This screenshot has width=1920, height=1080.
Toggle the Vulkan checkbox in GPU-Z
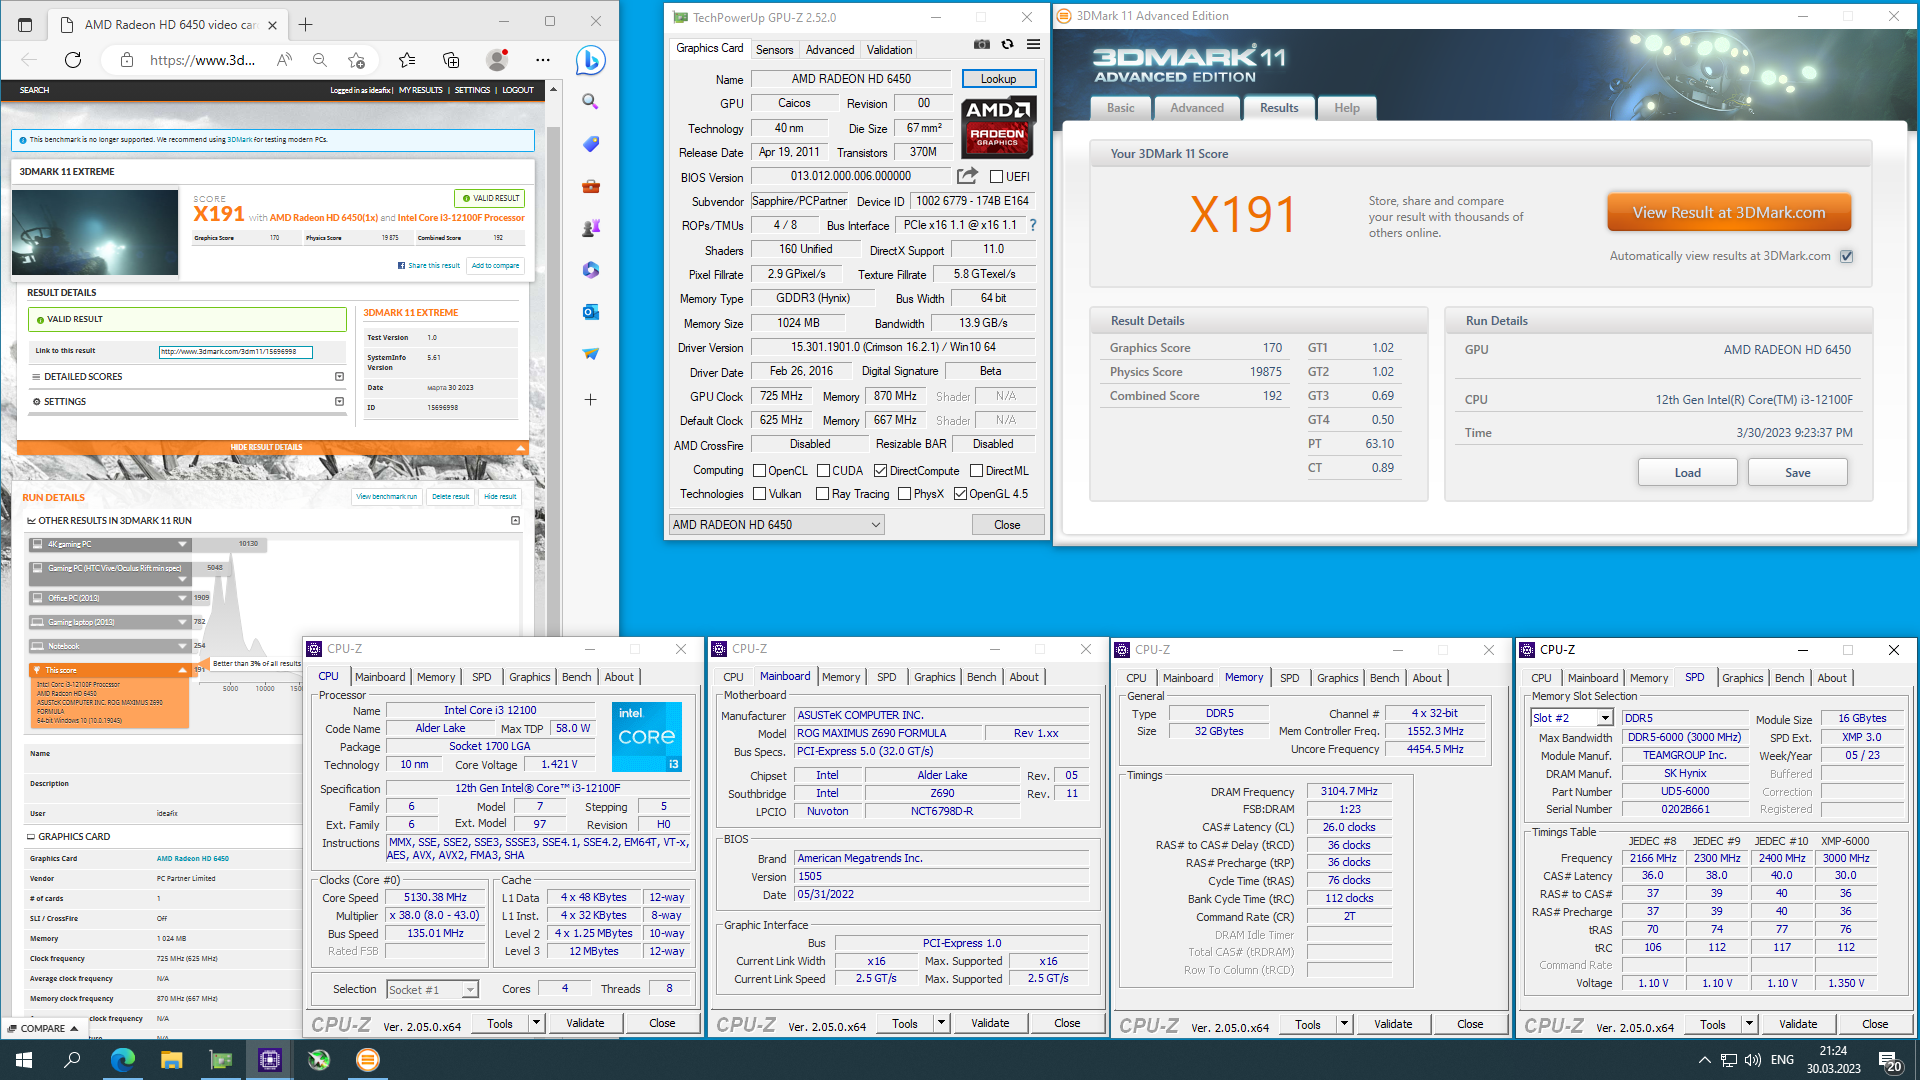point(759,494)
